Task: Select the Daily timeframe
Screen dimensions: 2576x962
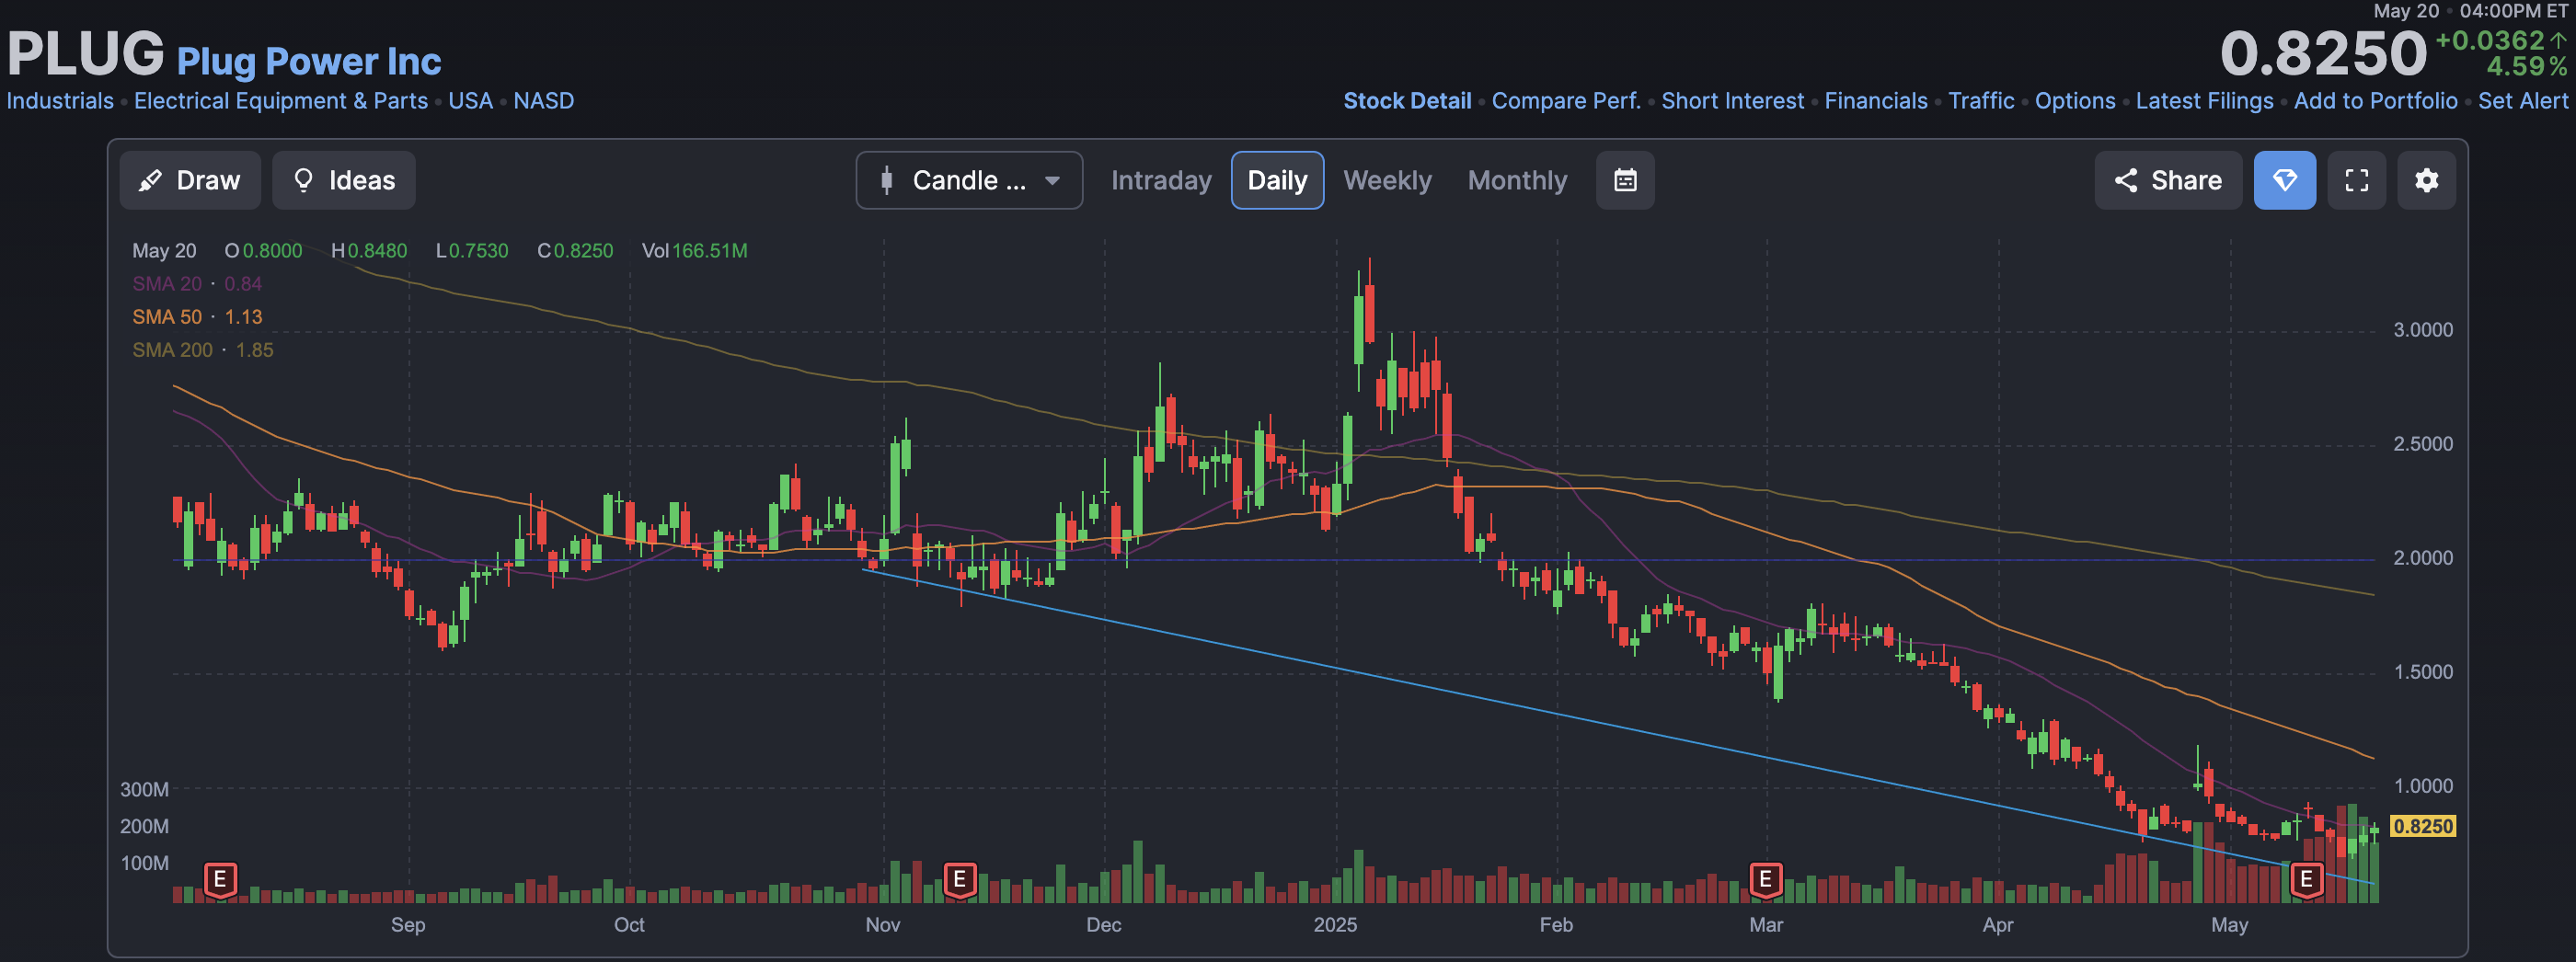Action: [x=1277, y=180]
